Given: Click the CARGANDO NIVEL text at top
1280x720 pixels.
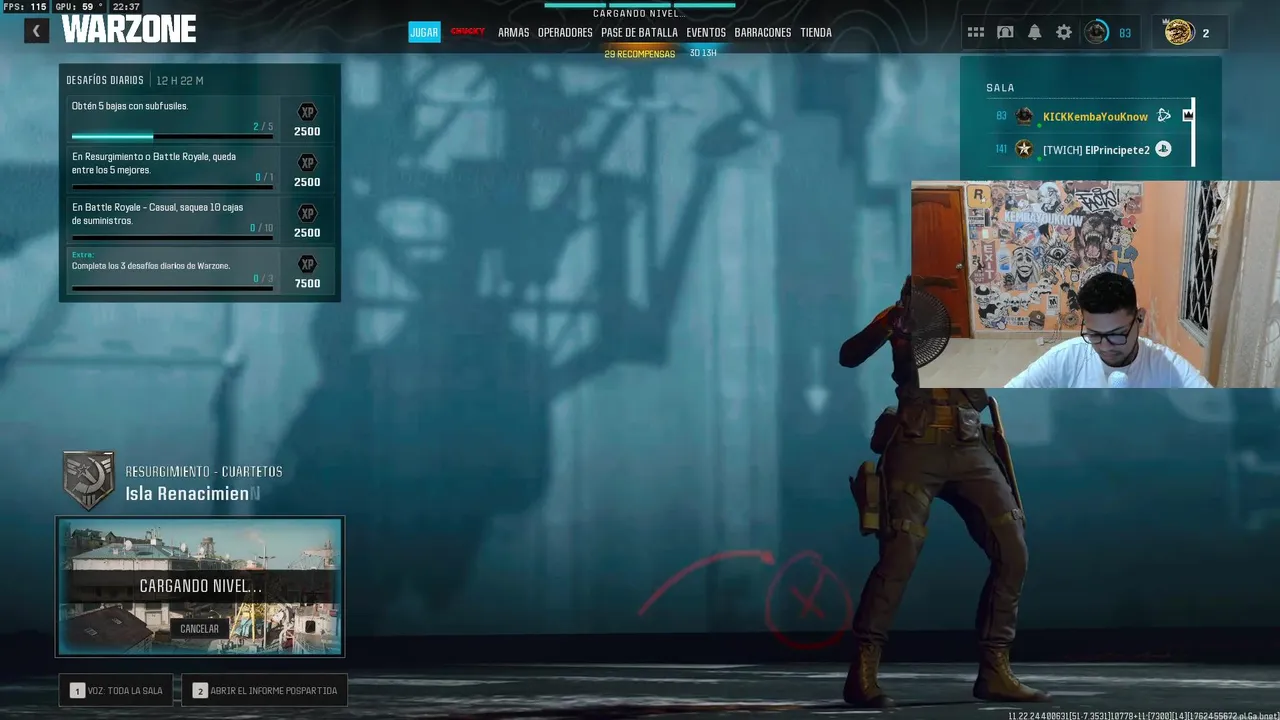Looking at the screenshot, I should (x=639, y=14).
